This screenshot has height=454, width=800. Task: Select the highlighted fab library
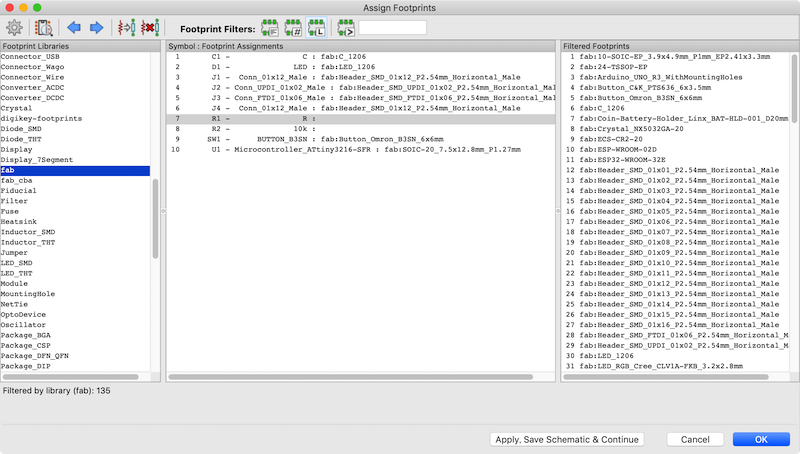[75, 170]
